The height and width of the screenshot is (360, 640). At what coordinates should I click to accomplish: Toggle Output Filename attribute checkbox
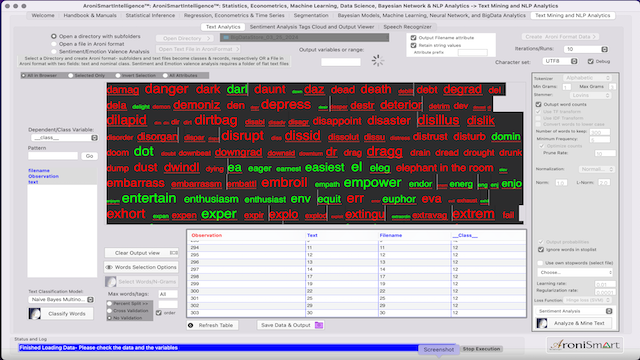pyautogui.click(x=413, y=38)
